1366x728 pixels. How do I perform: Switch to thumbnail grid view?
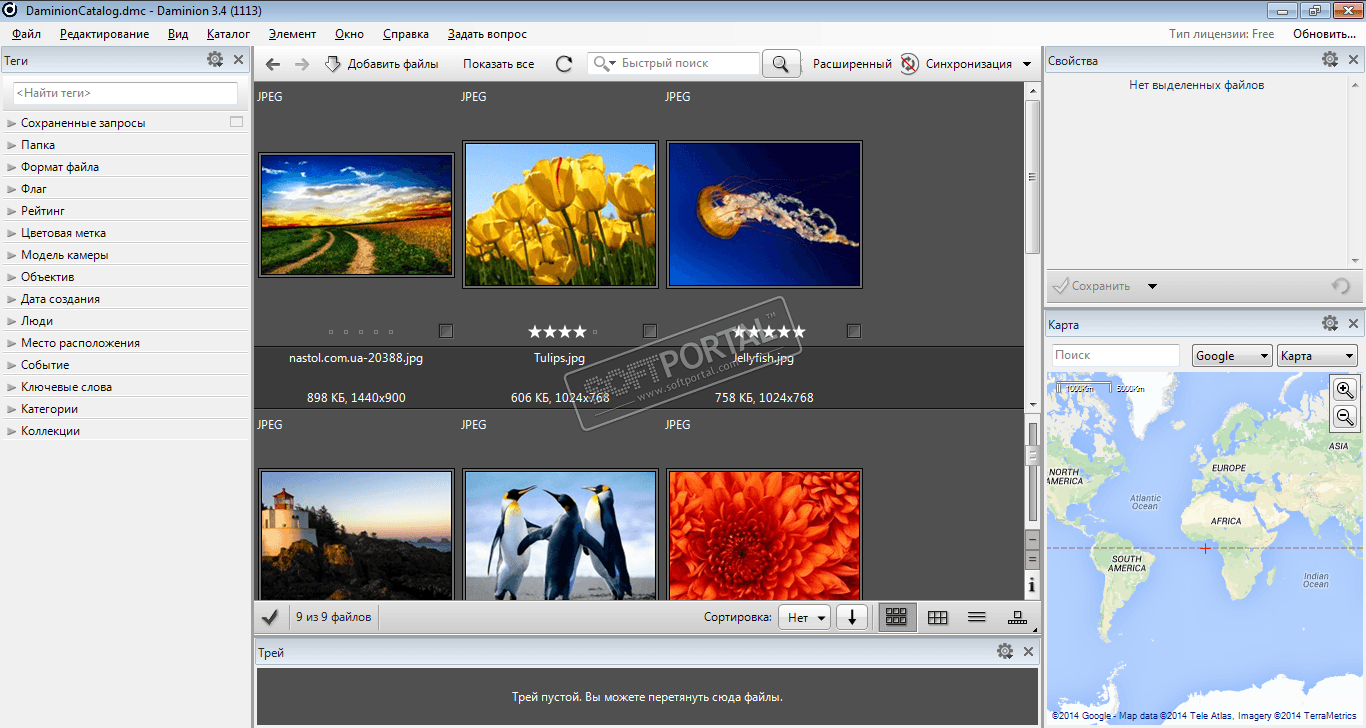point(897,617)
